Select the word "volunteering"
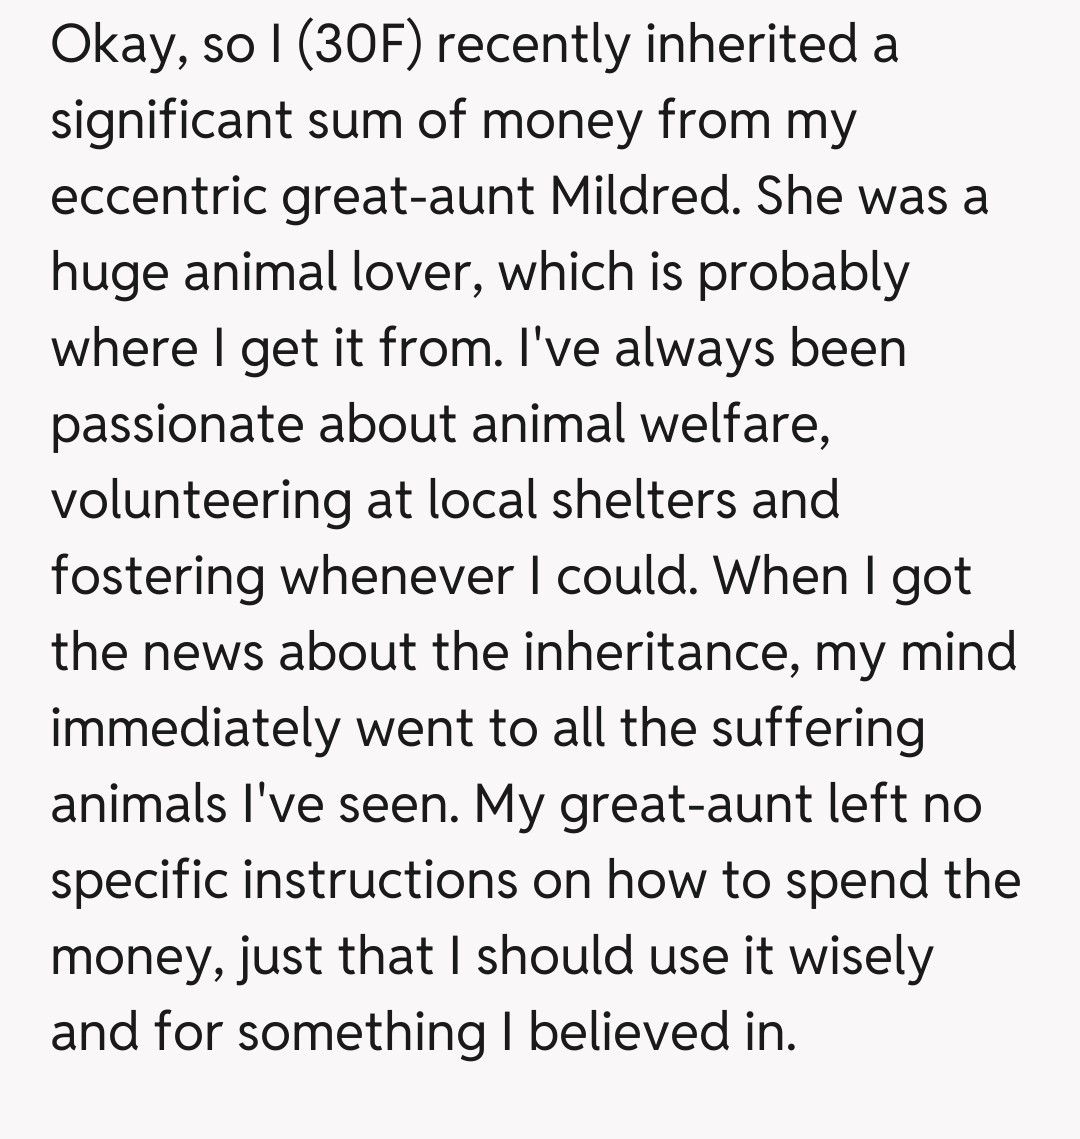 [200, 501]
